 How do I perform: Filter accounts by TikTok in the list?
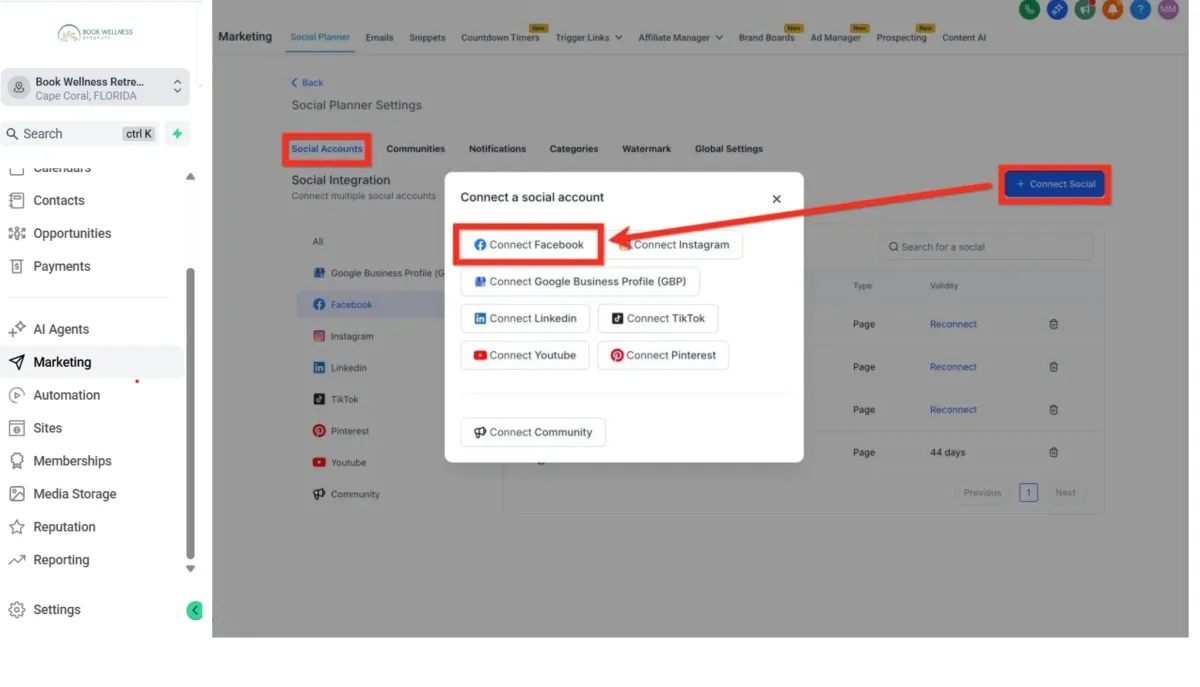pos(335,400)
